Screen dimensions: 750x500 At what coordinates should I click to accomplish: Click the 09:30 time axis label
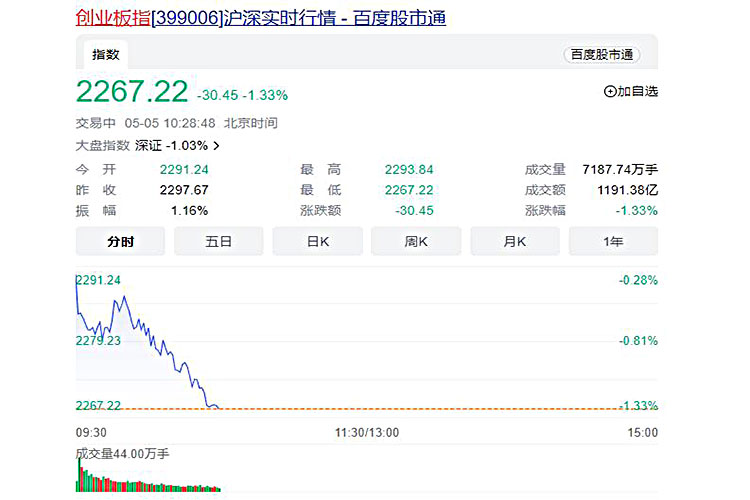point(91,433)
